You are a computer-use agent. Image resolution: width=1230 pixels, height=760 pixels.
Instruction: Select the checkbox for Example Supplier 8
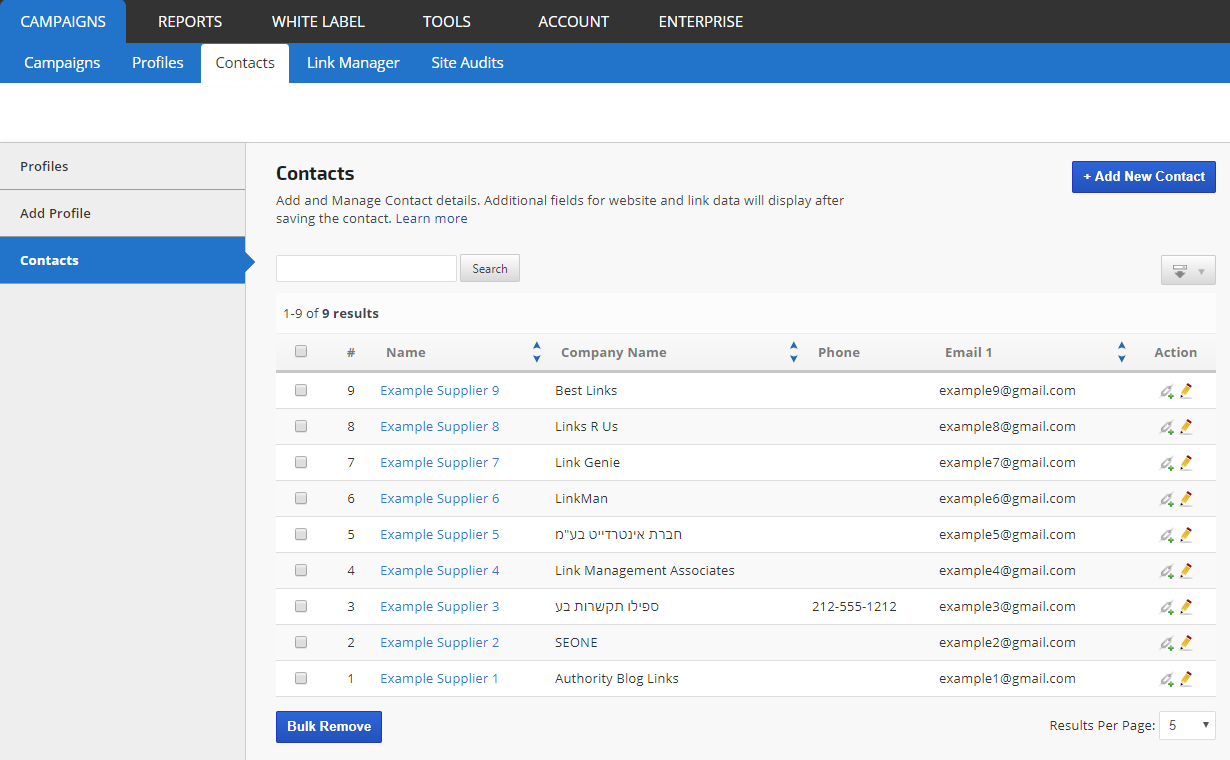(x=301, y=427)
